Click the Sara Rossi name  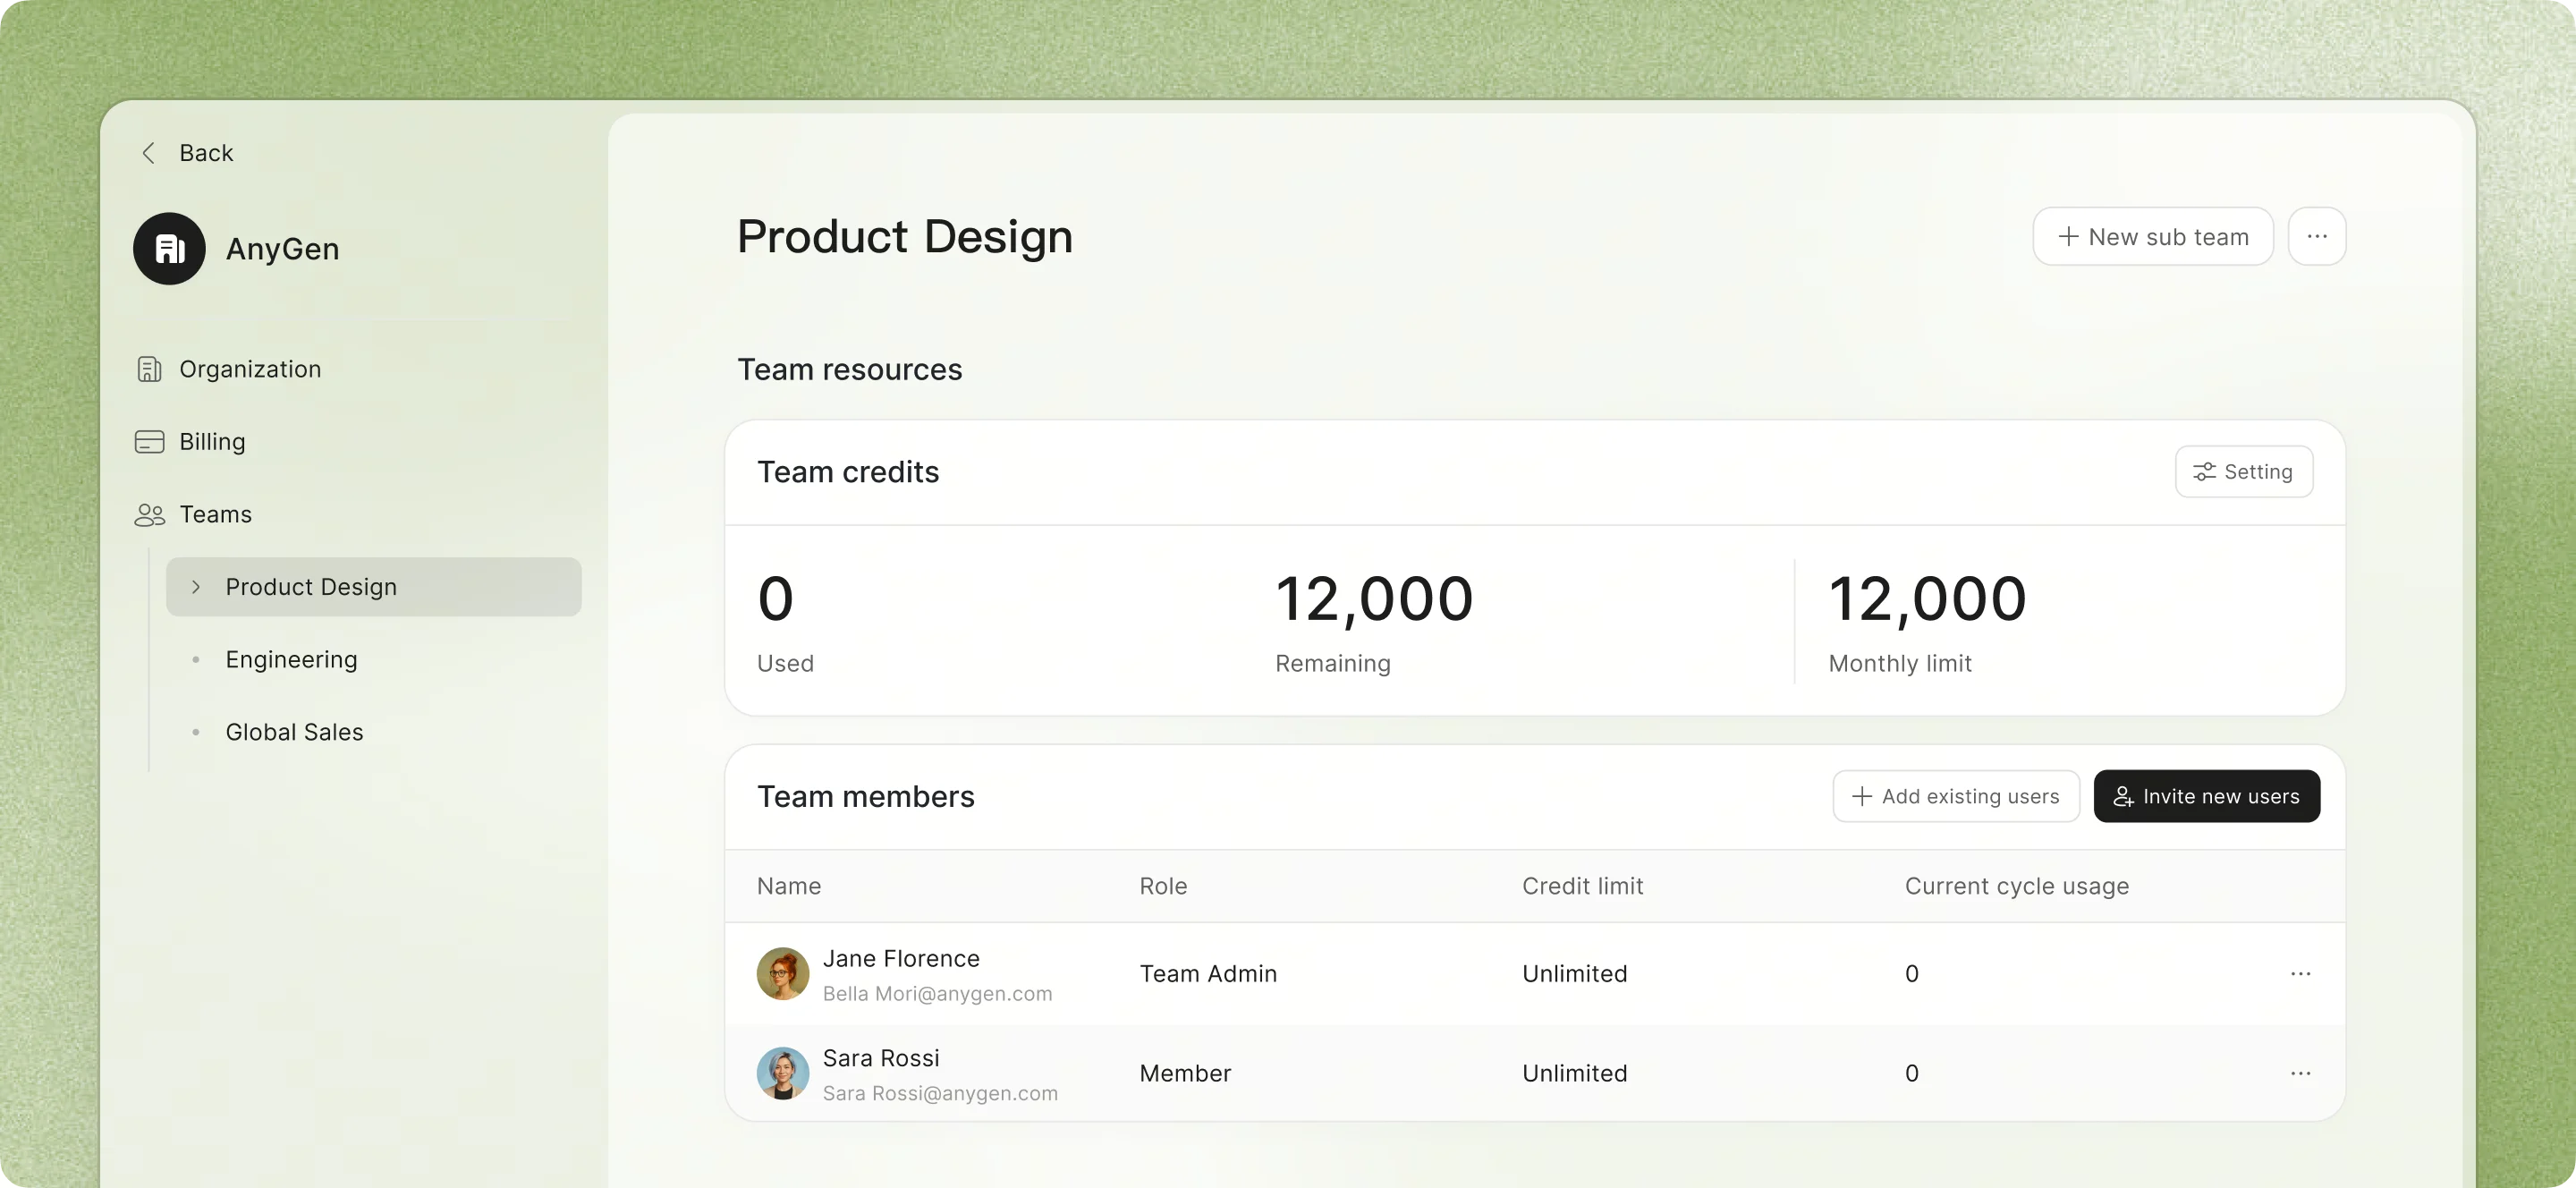[881, 1058]
